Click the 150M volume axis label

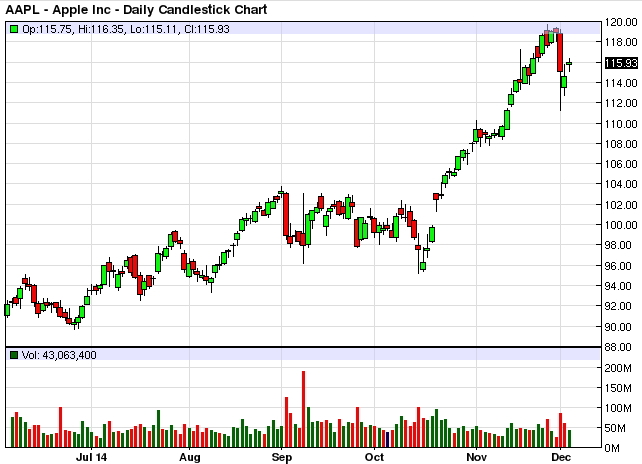(618, 388)
